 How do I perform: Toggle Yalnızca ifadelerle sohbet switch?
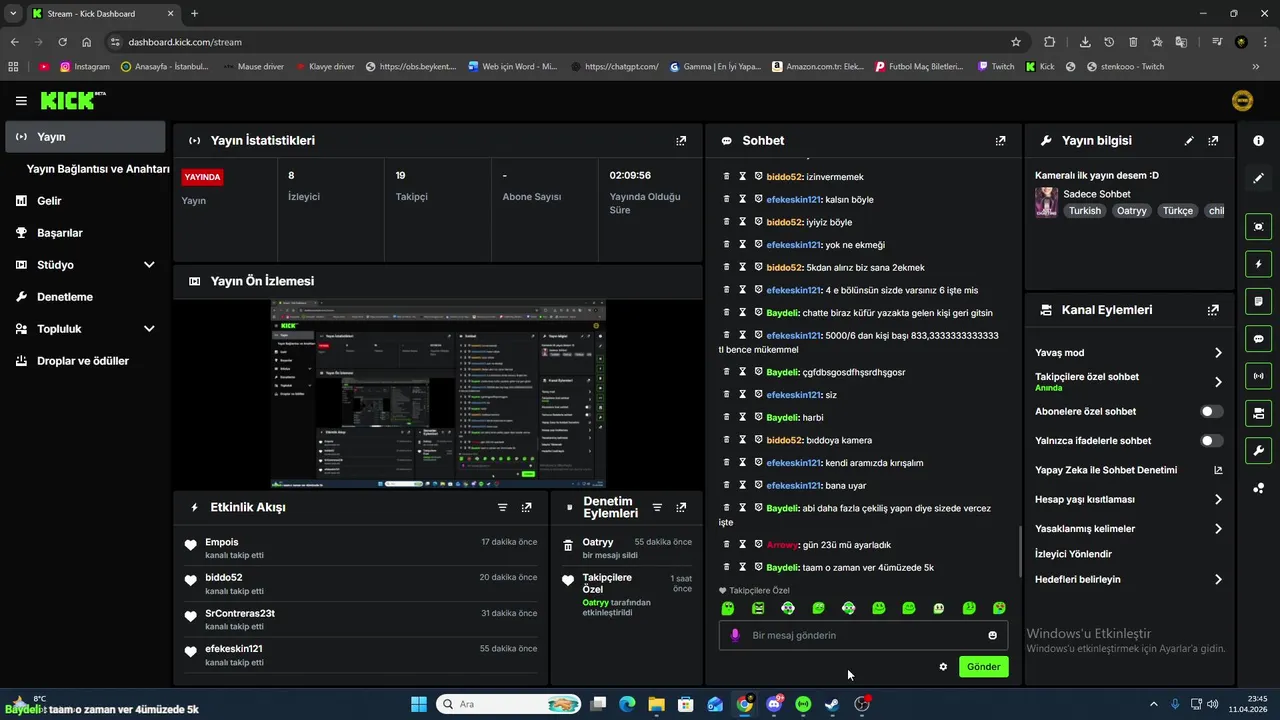click(x=1211, y=441)
